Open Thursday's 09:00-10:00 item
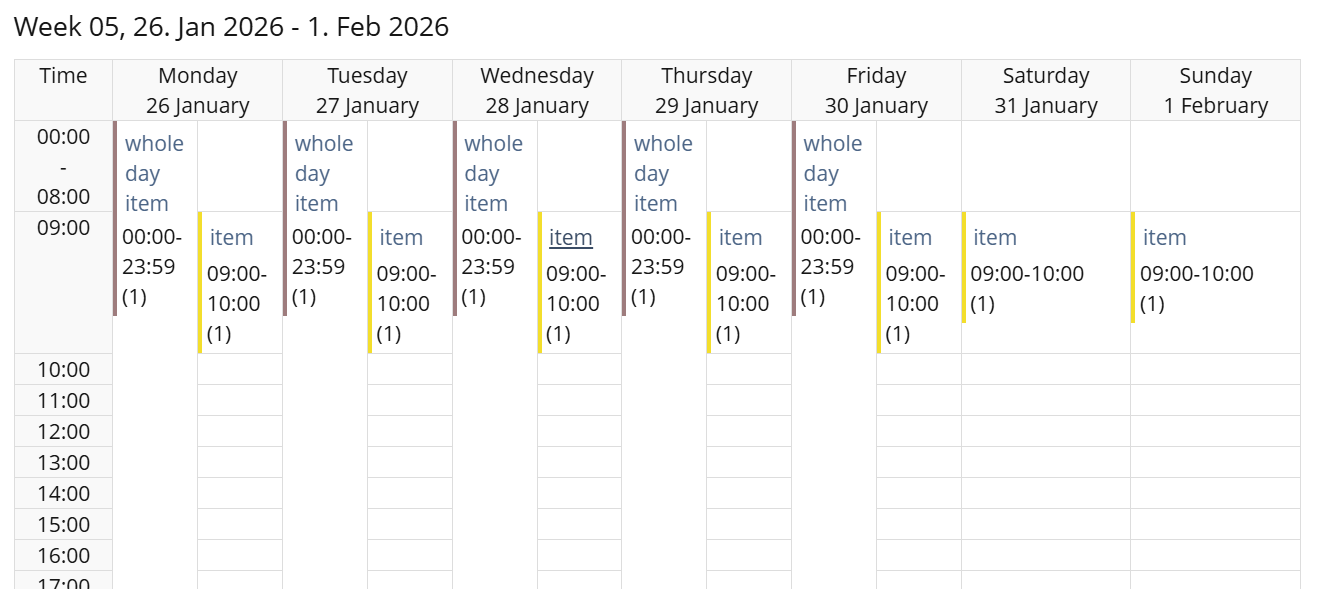 (x=740, y=238)
